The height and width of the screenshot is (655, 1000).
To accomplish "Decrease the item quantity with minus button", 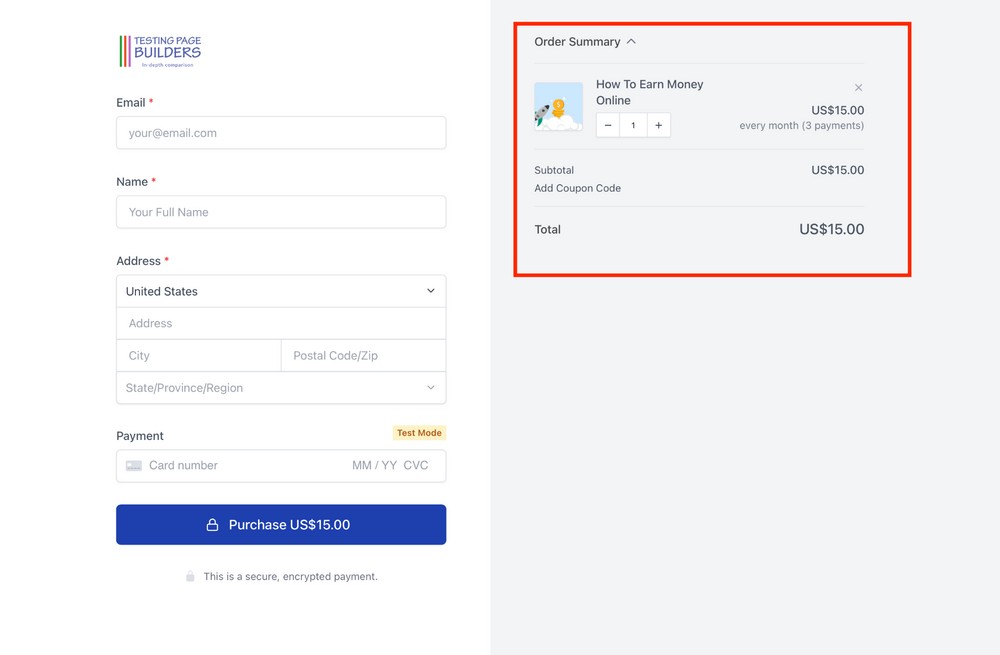I will coord(608,124).
